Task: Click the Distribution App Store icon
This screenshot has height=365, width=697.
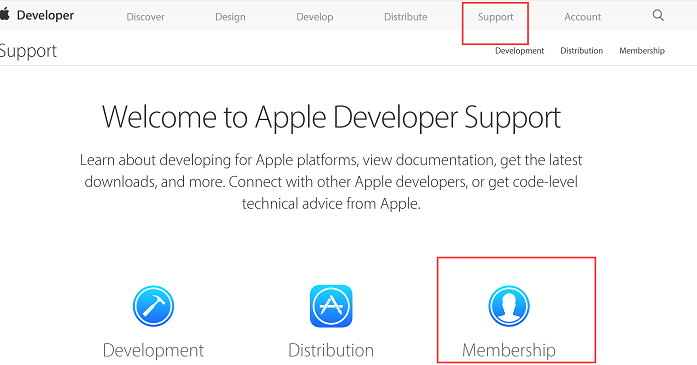Action: coord(331,306)
